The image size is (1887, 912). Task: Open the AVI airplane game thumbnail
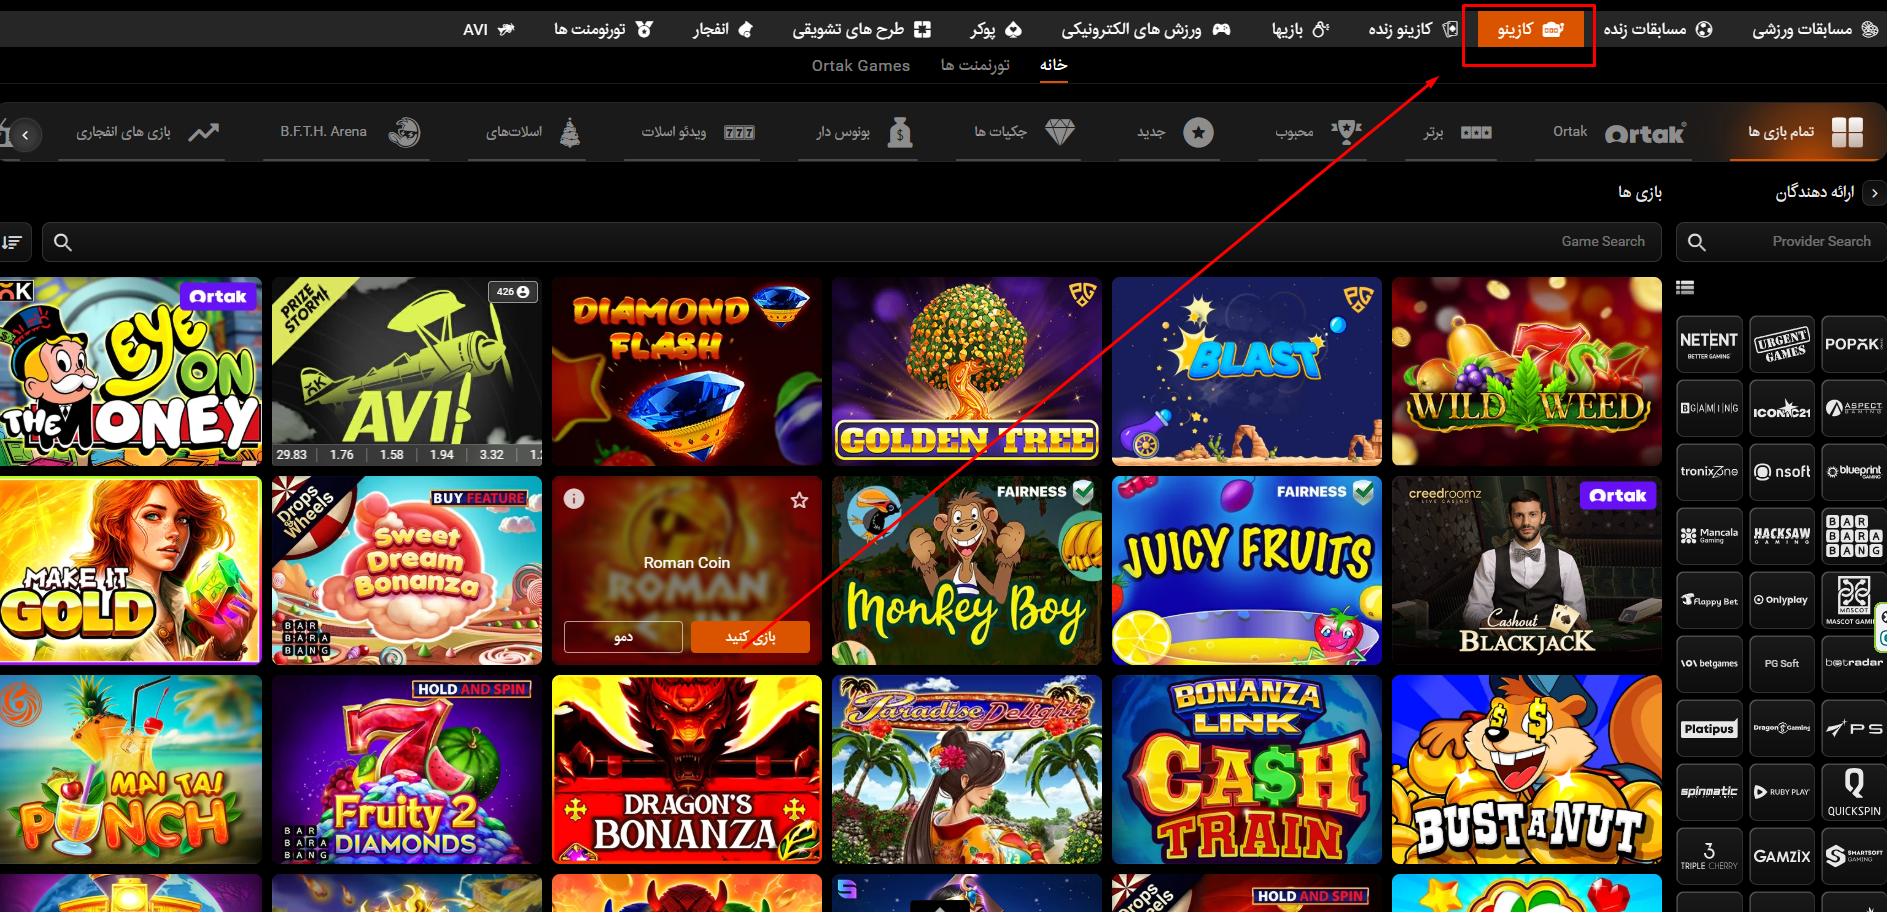(x=407, y=371)
